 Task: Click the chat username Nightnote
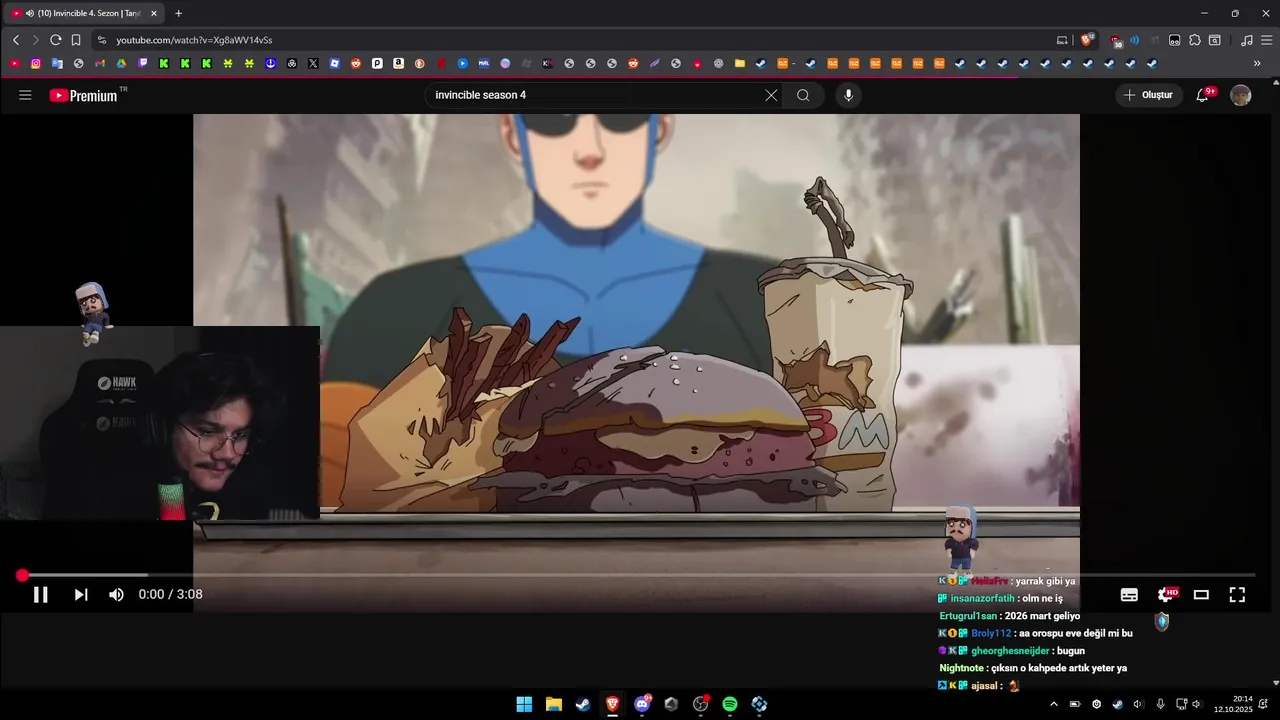[x=962, y=668]
